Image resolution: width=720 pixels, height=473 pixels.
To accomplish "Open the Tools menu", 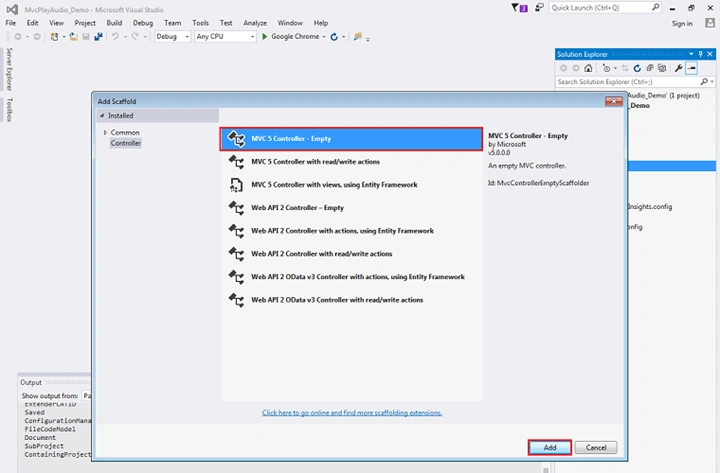I will click(x=200, y=23).
